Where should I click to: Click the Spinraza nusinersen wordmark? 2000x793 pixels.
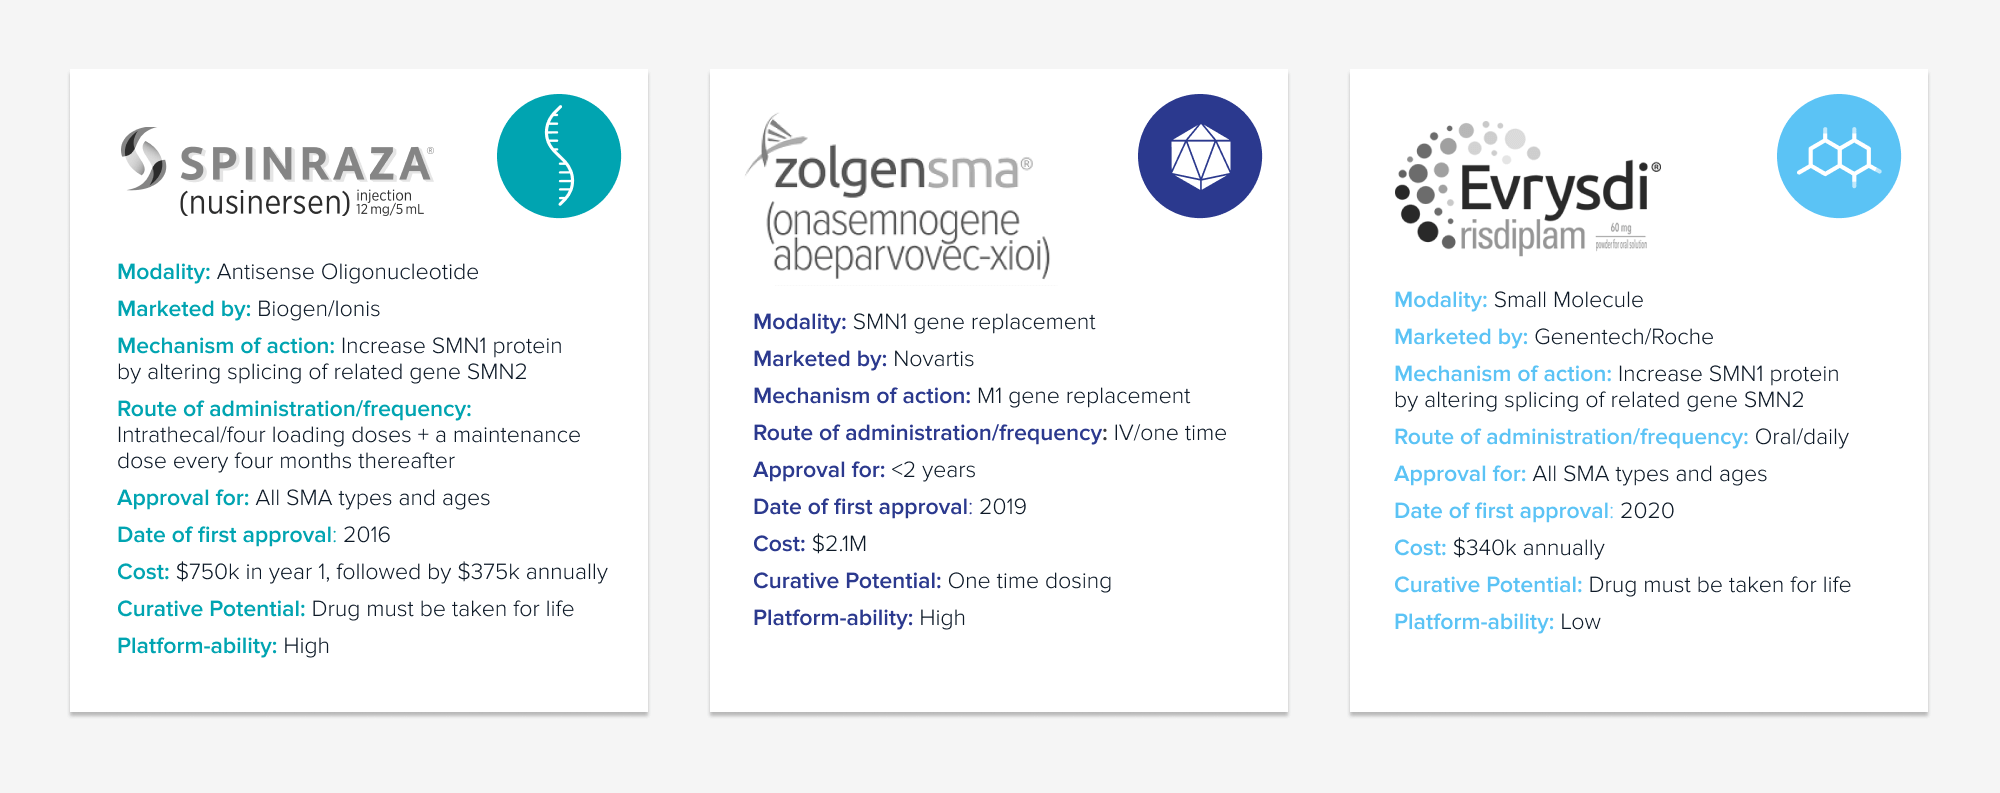[265, 203]
